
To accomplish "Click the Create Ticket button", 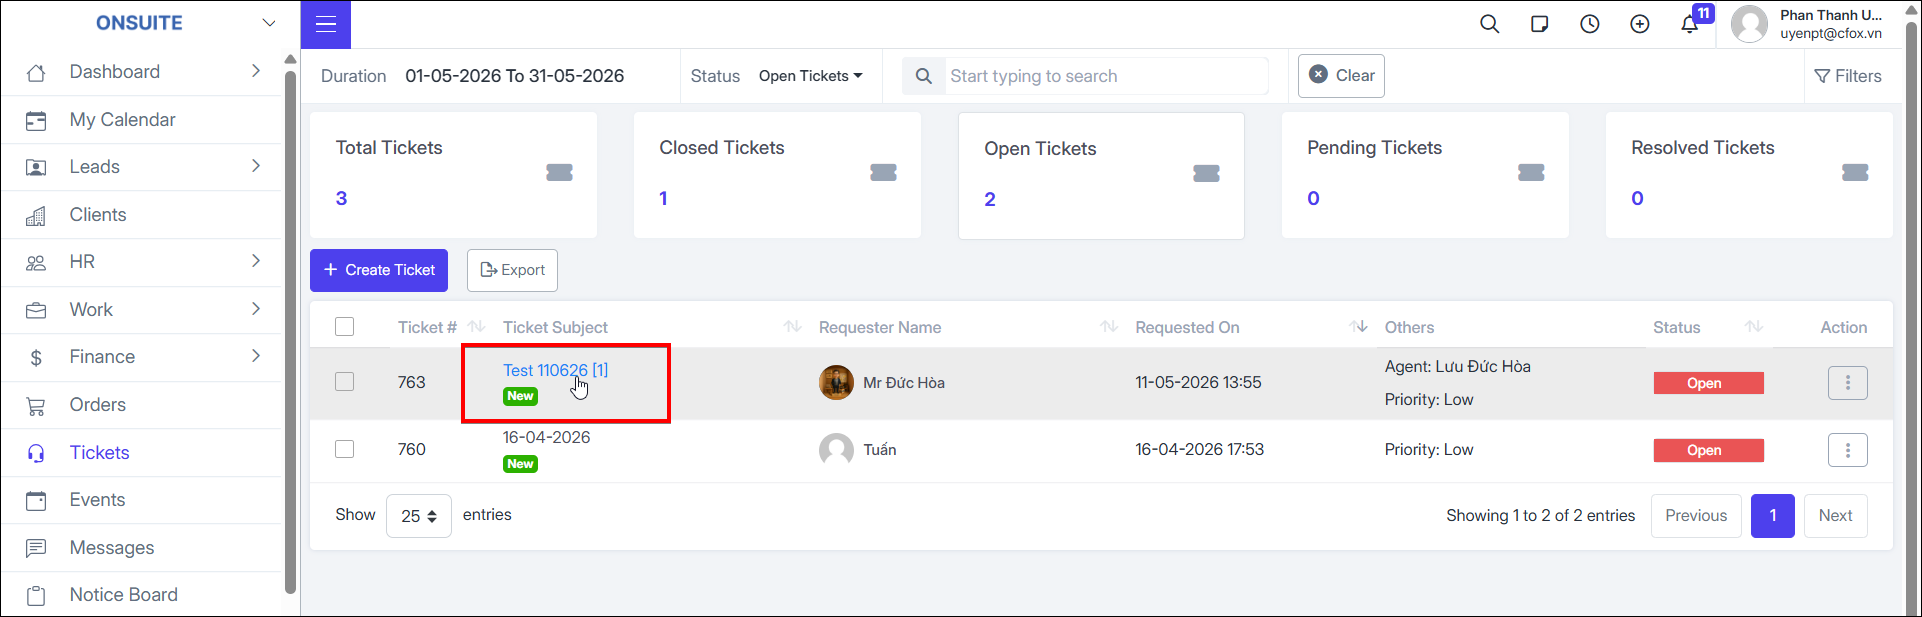I will pos(379,270).
